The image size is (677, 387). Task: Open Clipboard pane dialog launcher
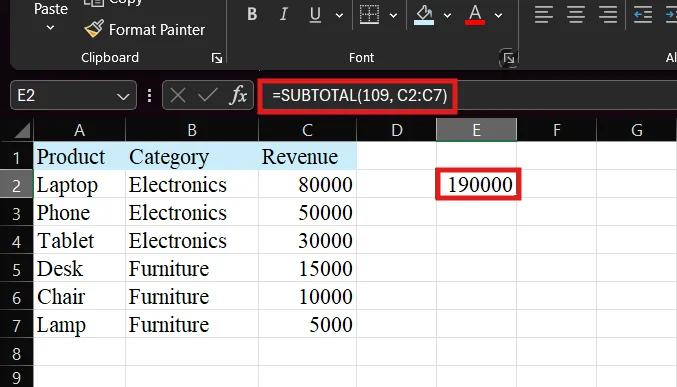point(217,58)
